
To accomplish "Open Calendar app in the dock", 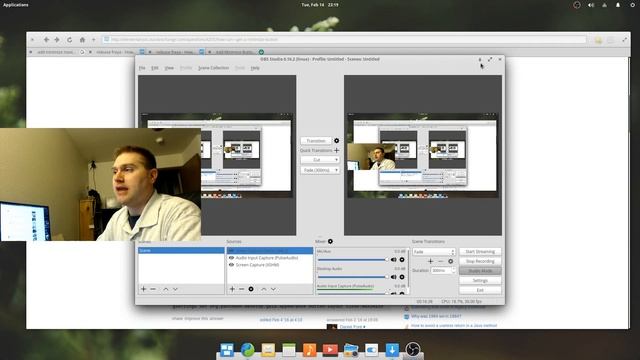I will [289, 350].
